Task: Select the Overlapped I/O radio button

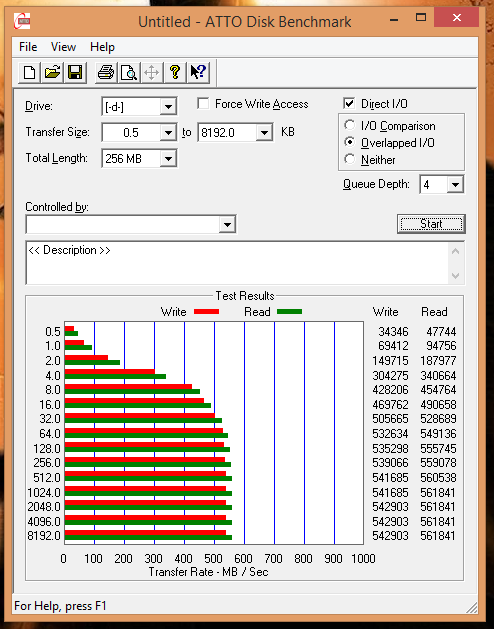Action: click(350, 142)
